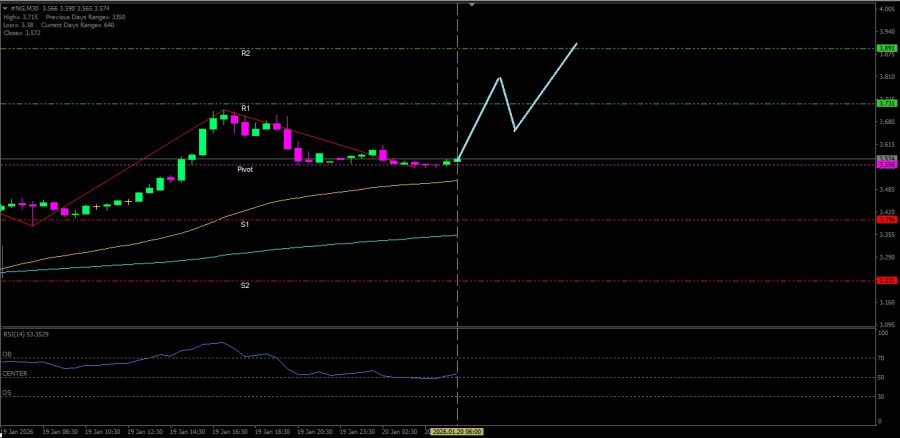900x438 pixels.
Task: Click the 19 Jan 16:30 time axis label
Action: (230, 431)
